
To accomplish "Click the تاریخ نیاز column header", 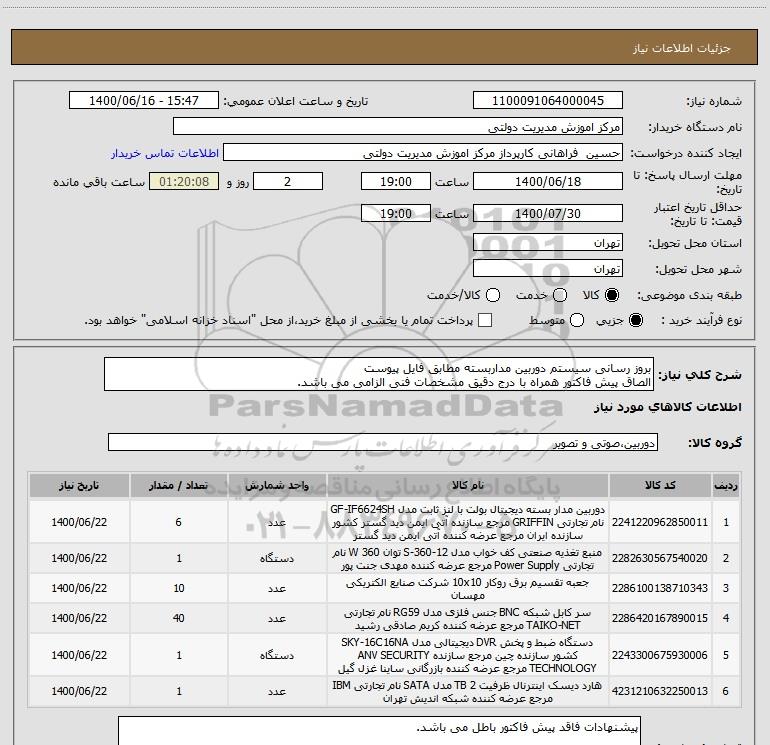I will point(79,485).
